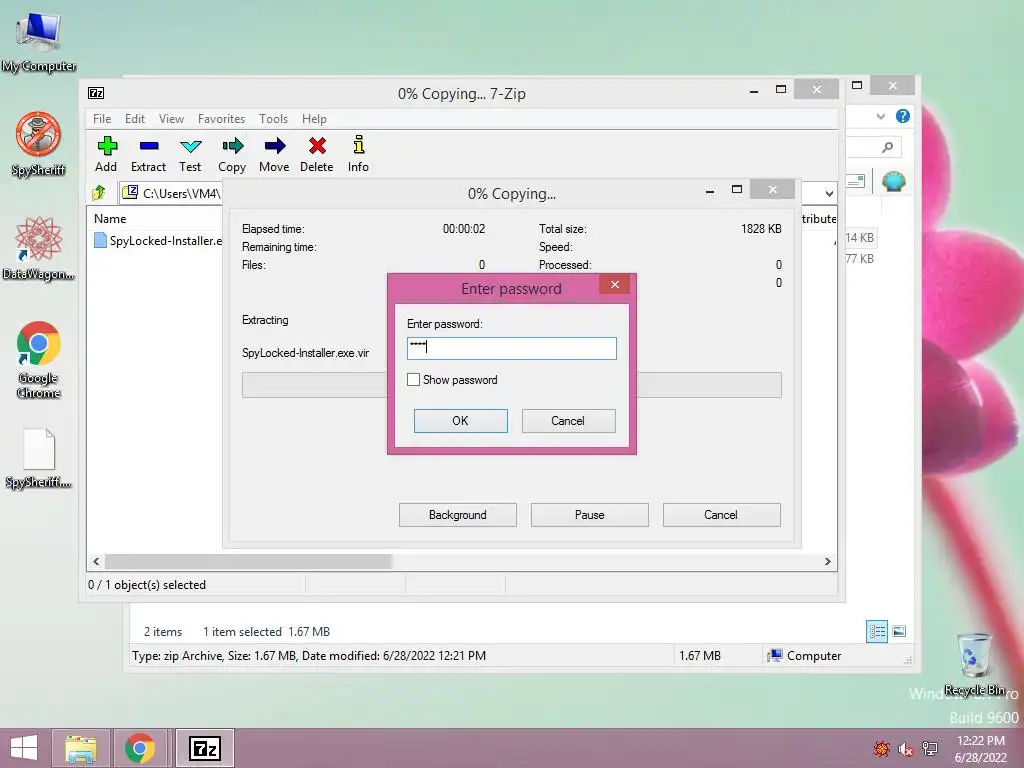The height and width of the screenshot is (768, 1024).
Task: Click the muted volume tray icon
Action: (905, 749)
